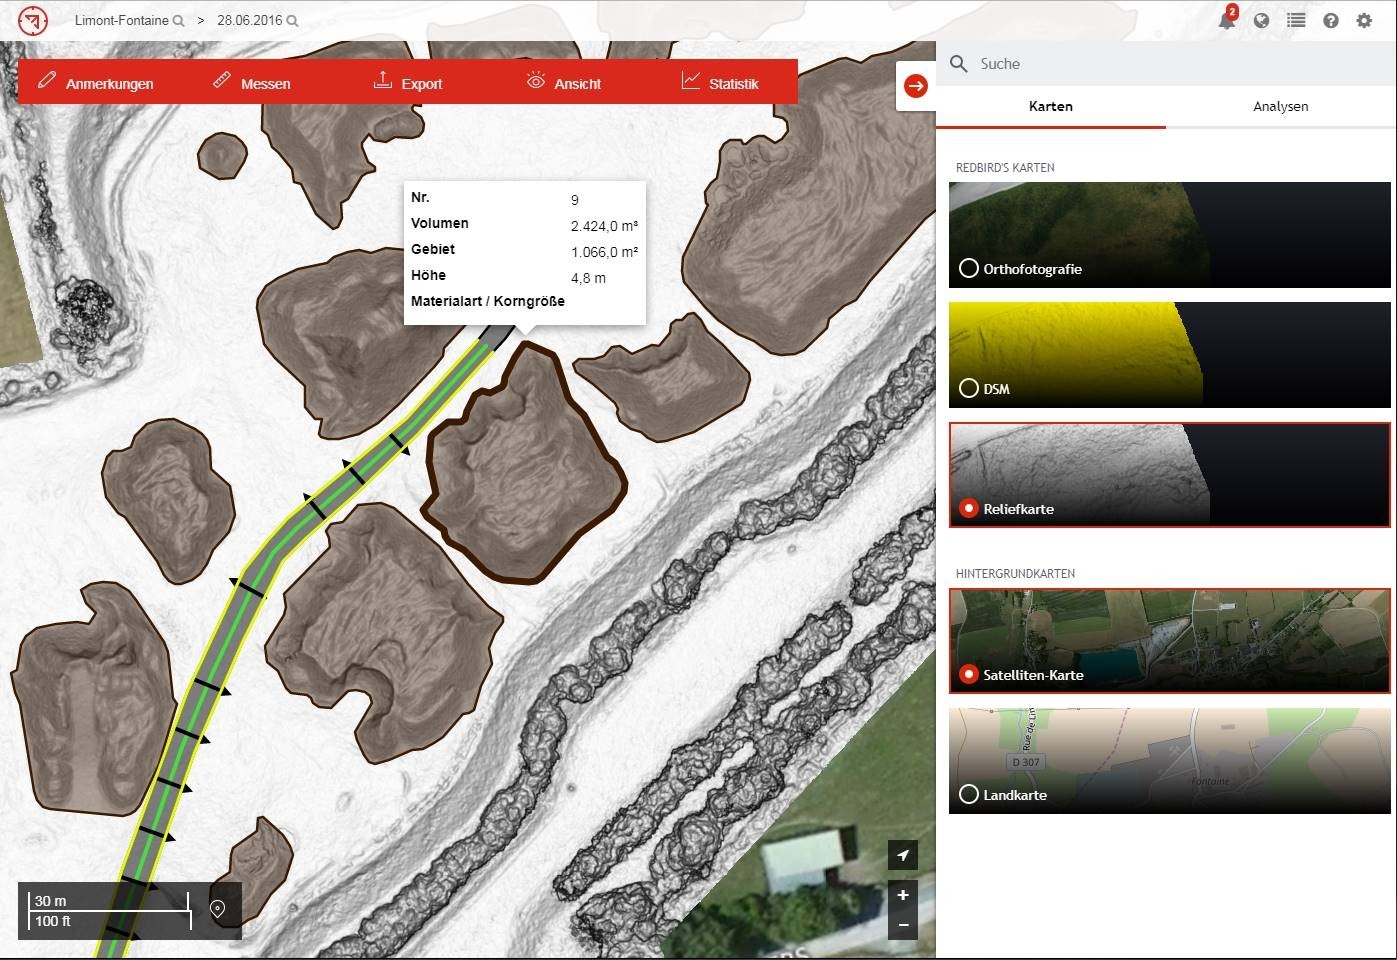This screenshot has width=1397, height=960.
Task: Open the list view icon
Action: tap(1296, 20)
